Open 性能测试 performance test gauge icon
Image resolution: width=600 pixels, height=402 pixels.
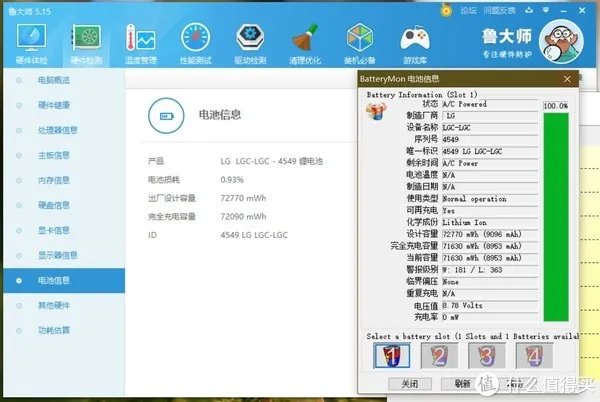pyautogui.click(x=196, y=44)
